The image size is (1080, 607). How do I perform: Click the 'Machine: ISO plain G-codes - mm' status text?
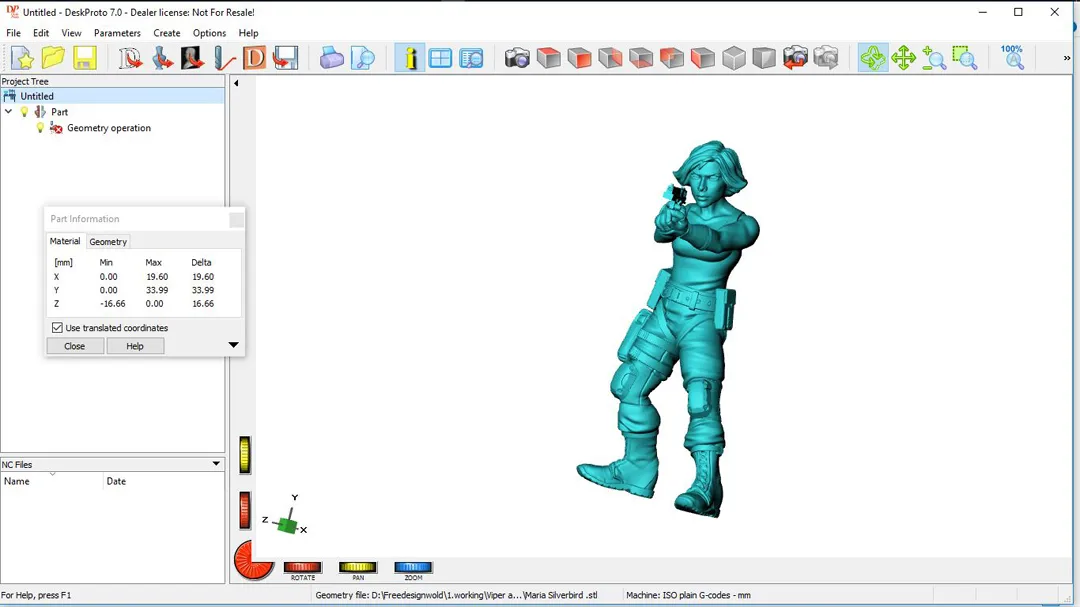pos(688,595)
